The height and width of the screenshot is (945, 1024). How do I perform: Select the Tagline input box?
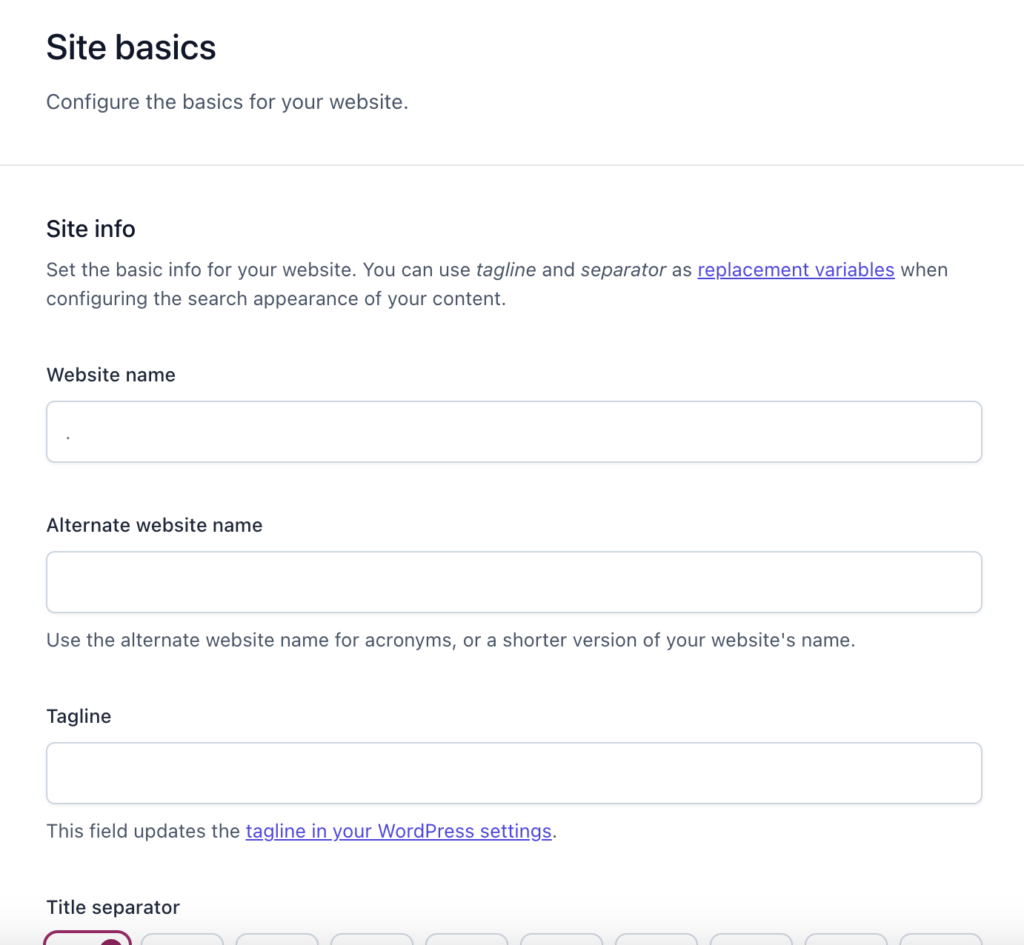tap(514, 773)
